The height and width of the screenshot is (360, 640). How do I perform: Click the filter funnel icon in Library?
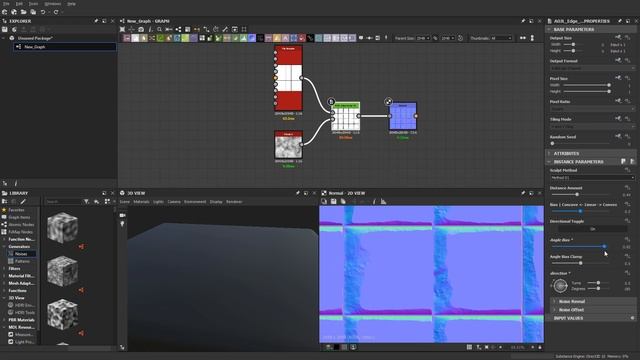tap(87, 202)
